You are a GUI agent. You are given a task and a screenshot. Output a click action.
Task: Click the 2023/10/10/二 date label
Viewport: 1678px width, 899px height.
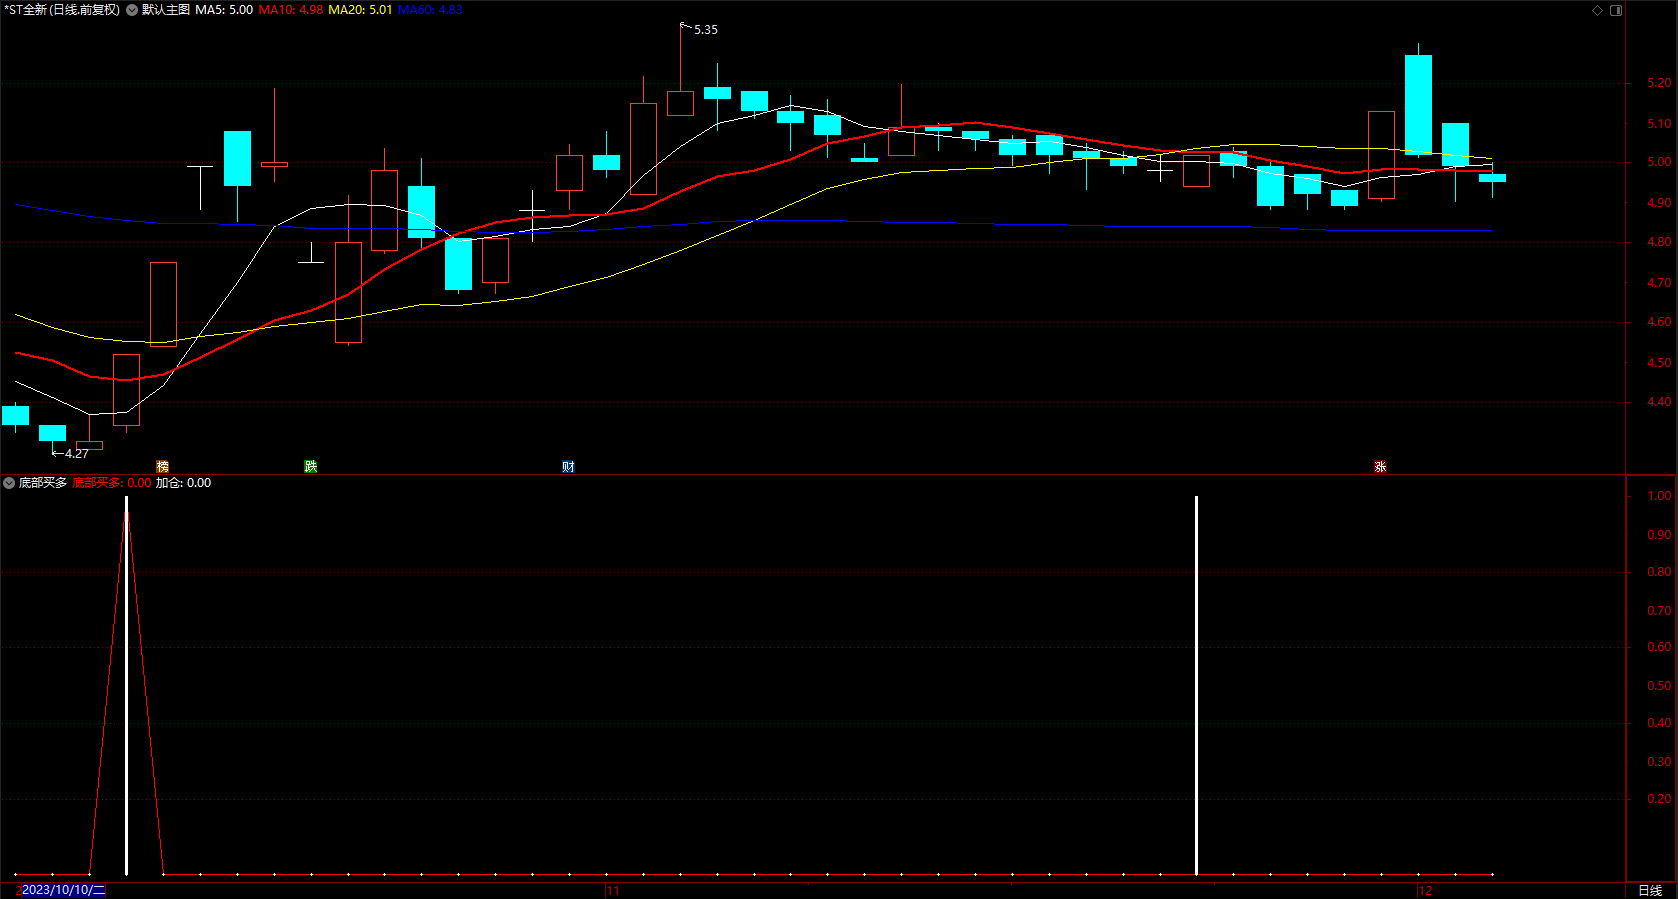click(x=63, y=890)
